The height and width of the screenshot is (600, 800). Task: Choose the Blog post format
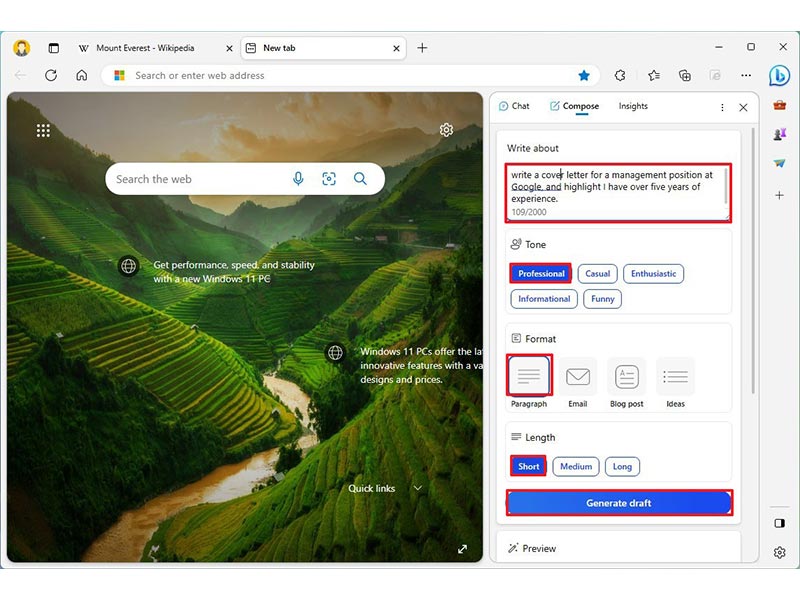pos(627,382)
